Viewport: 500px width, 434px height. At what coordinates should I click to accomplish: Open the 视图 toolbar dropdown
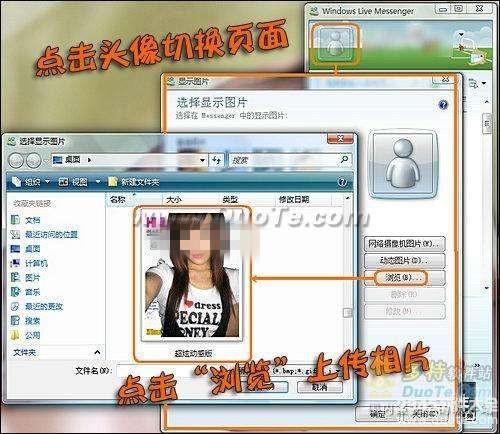(79, 182)
